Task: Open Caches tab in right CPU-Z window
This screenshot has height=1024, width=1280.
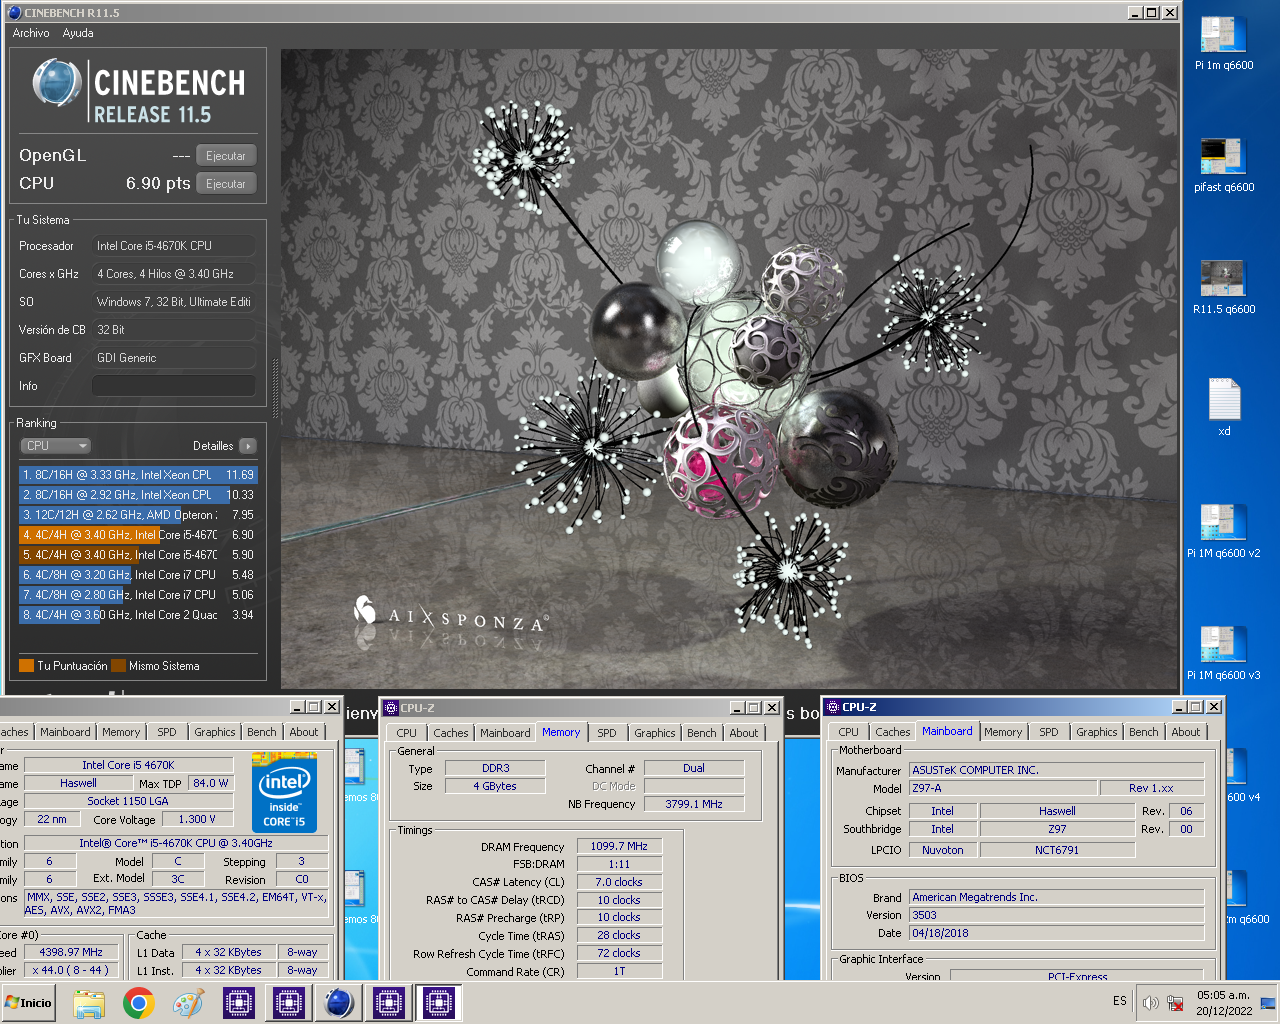Action: [893, 732]
